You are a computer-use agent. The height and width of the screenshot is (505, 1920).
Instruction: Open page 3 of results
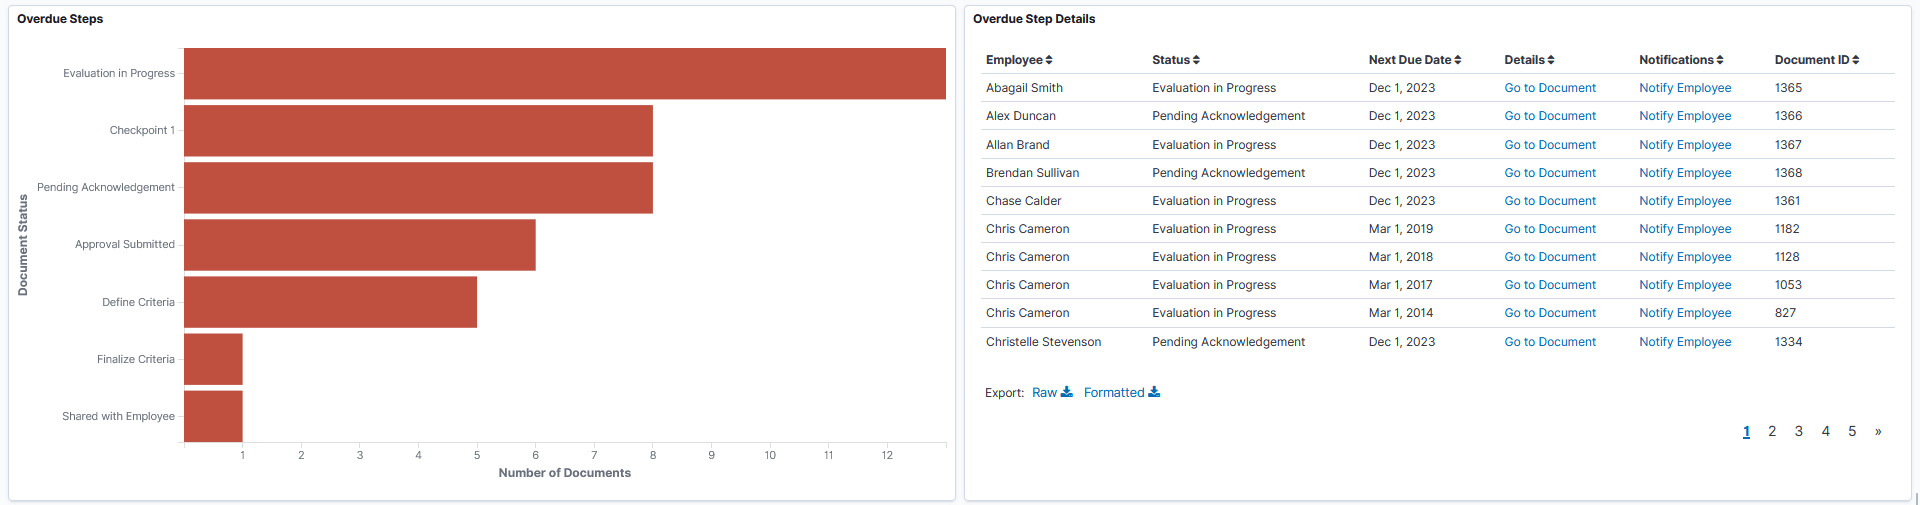[1799, 432]
